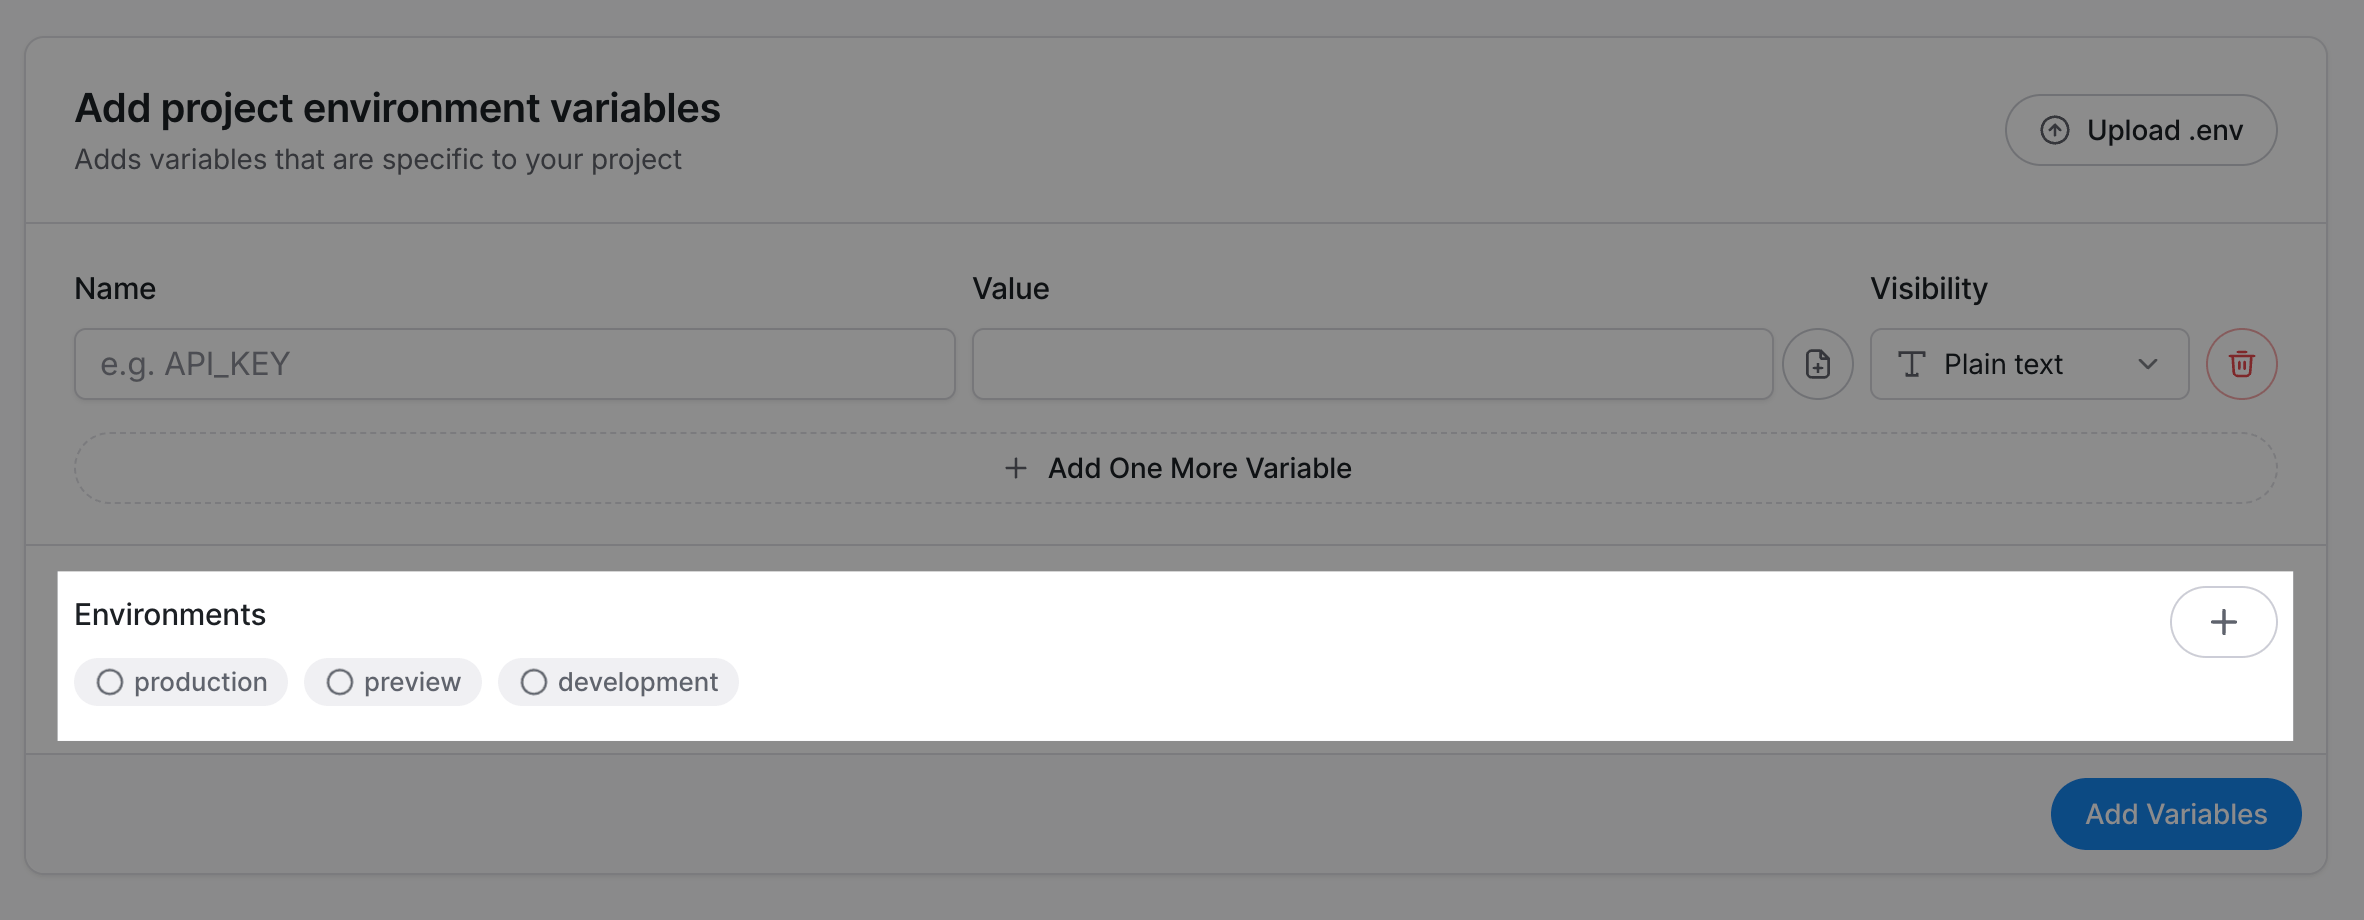Click the text 'T' icon in the Visibility selector
Viewport: 2364px width, 920px height.
1911,364
